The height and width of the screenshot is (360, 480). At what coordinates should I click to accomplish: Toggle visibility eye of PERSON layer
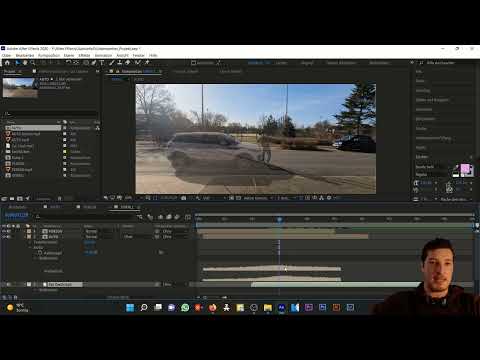[x=4, y=231]
